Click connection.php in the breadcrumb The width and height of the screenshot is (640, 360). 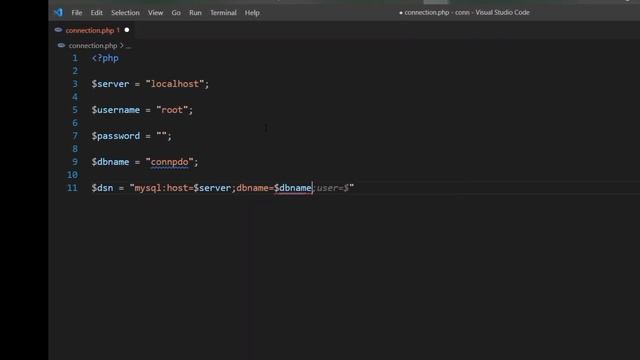click(x=93, y=46)
